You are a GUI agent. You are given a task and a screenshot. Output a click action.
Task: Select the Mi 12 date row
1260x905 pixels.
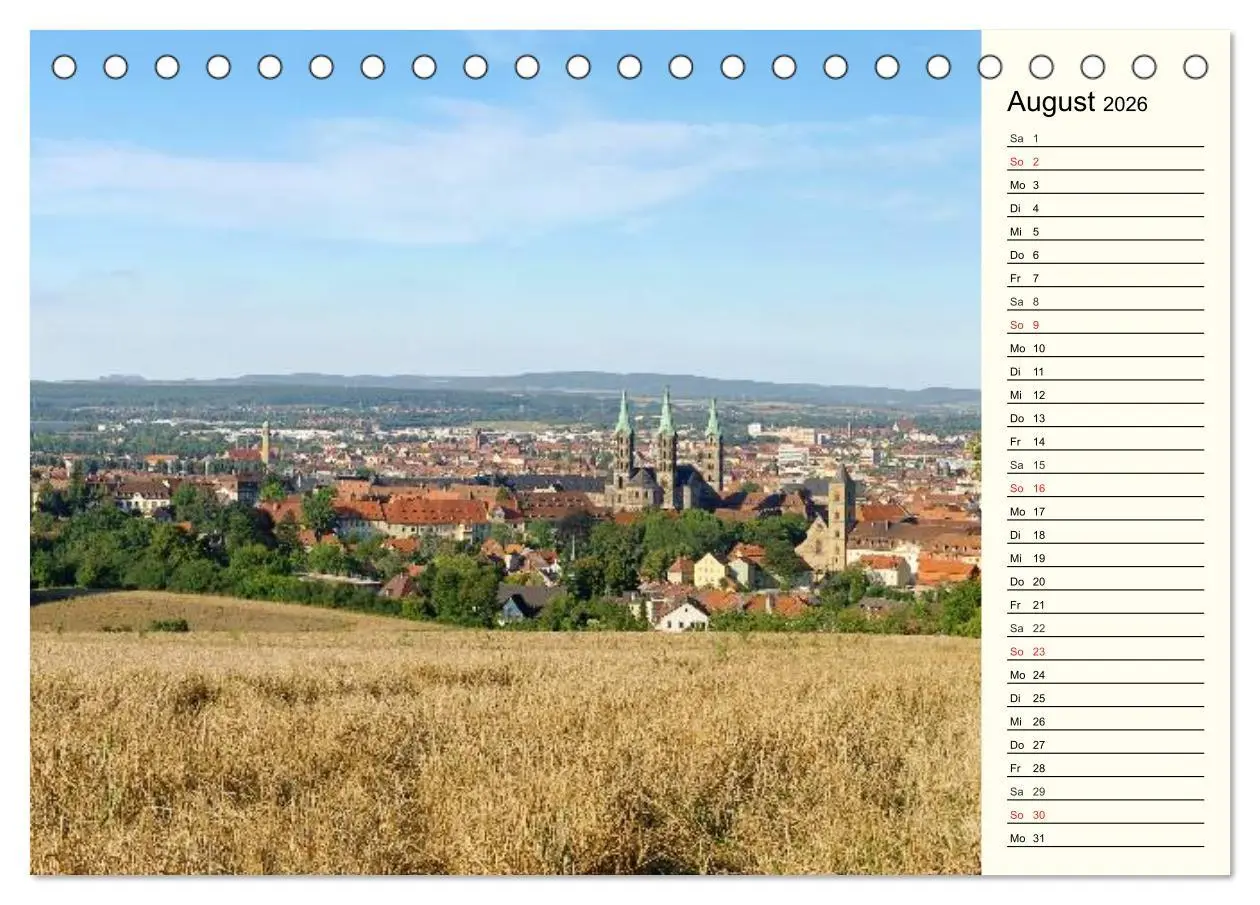click(x=1105, y=395)
